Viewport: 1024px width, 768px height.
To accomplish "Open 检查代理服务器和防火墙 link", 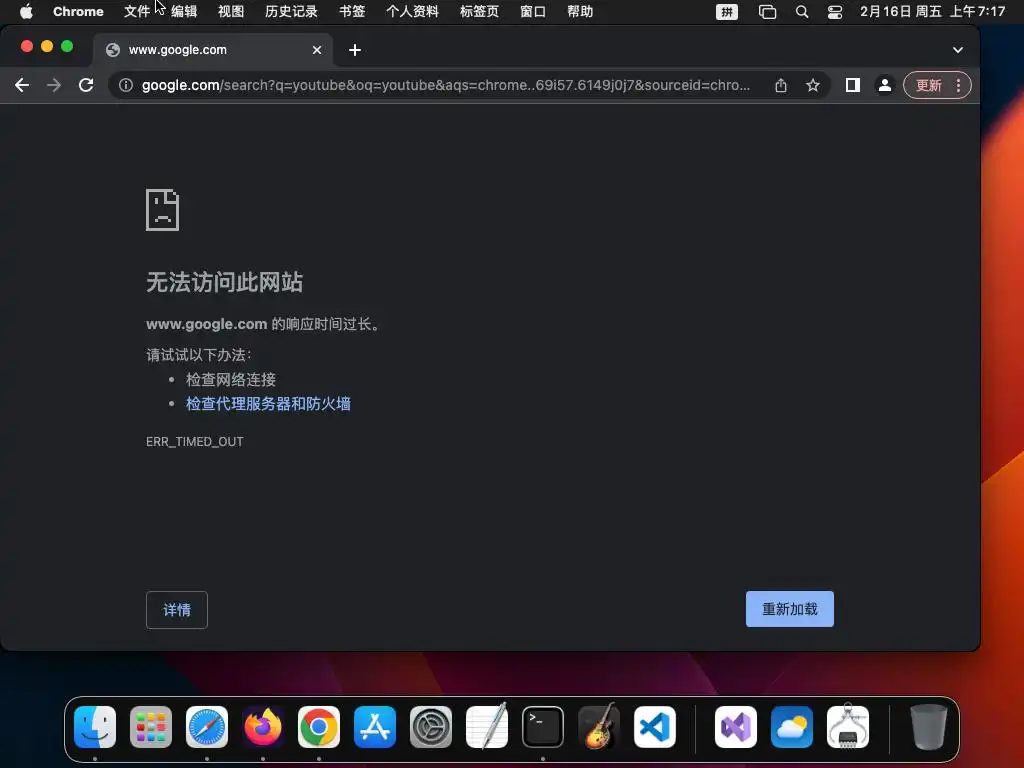I will click(268, 404).
